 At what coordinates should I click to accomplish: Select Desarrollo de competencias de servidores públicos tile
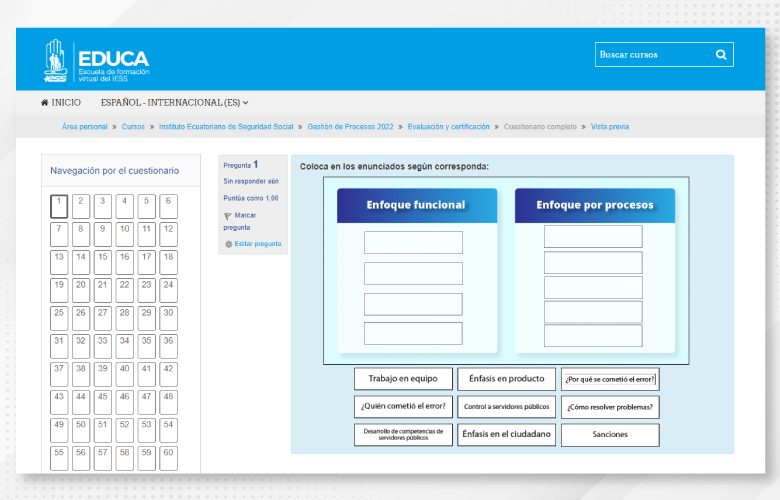403,434
